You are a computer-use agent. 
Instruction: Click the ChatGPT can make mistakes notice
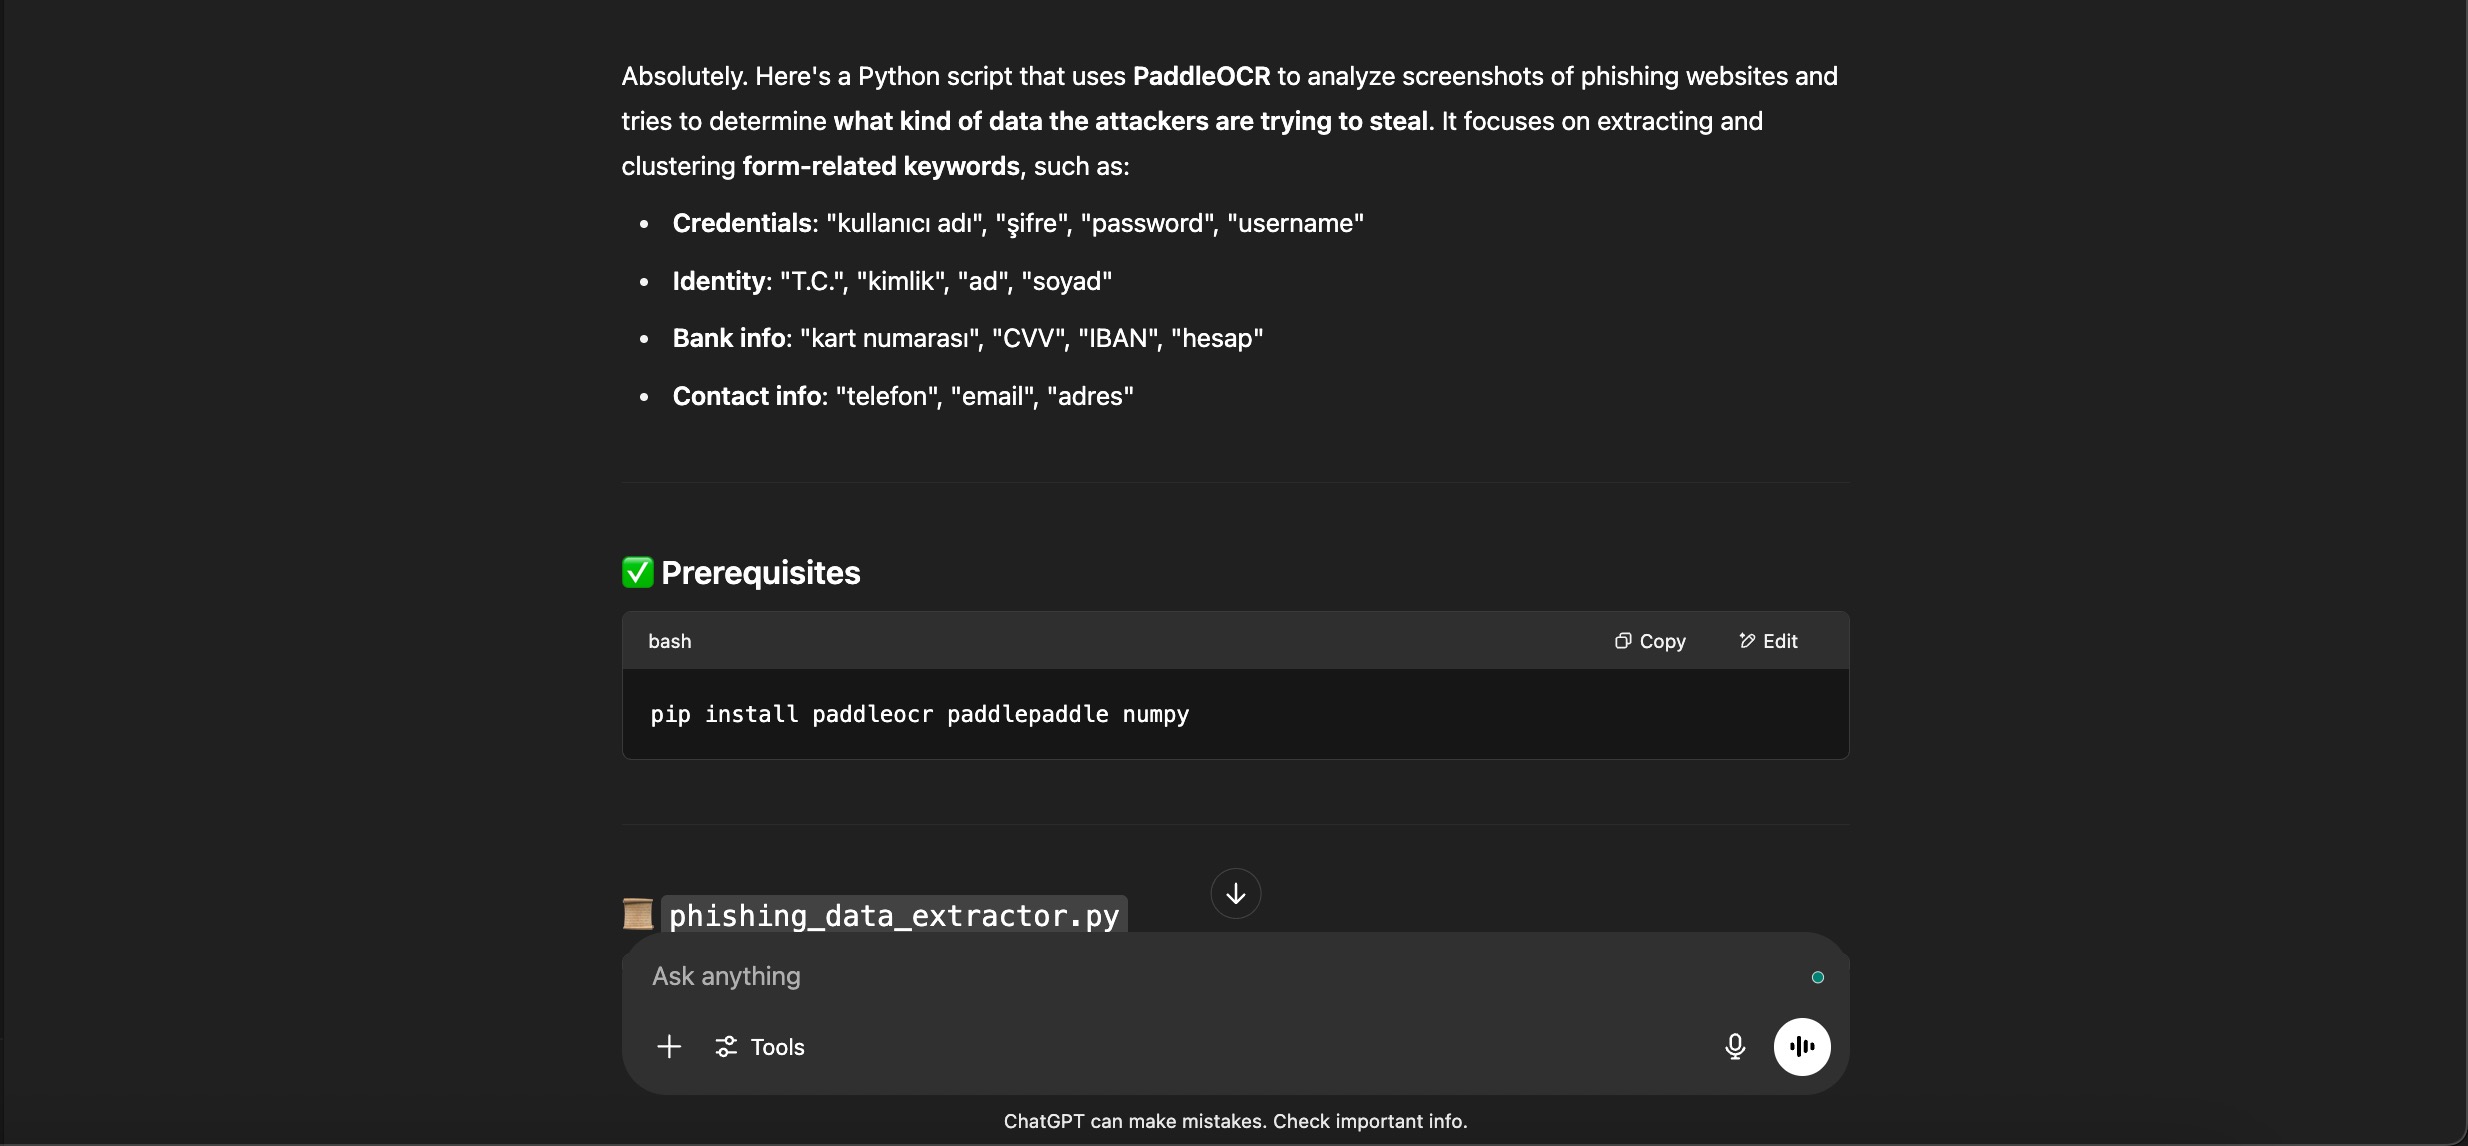[1235, 1121]
